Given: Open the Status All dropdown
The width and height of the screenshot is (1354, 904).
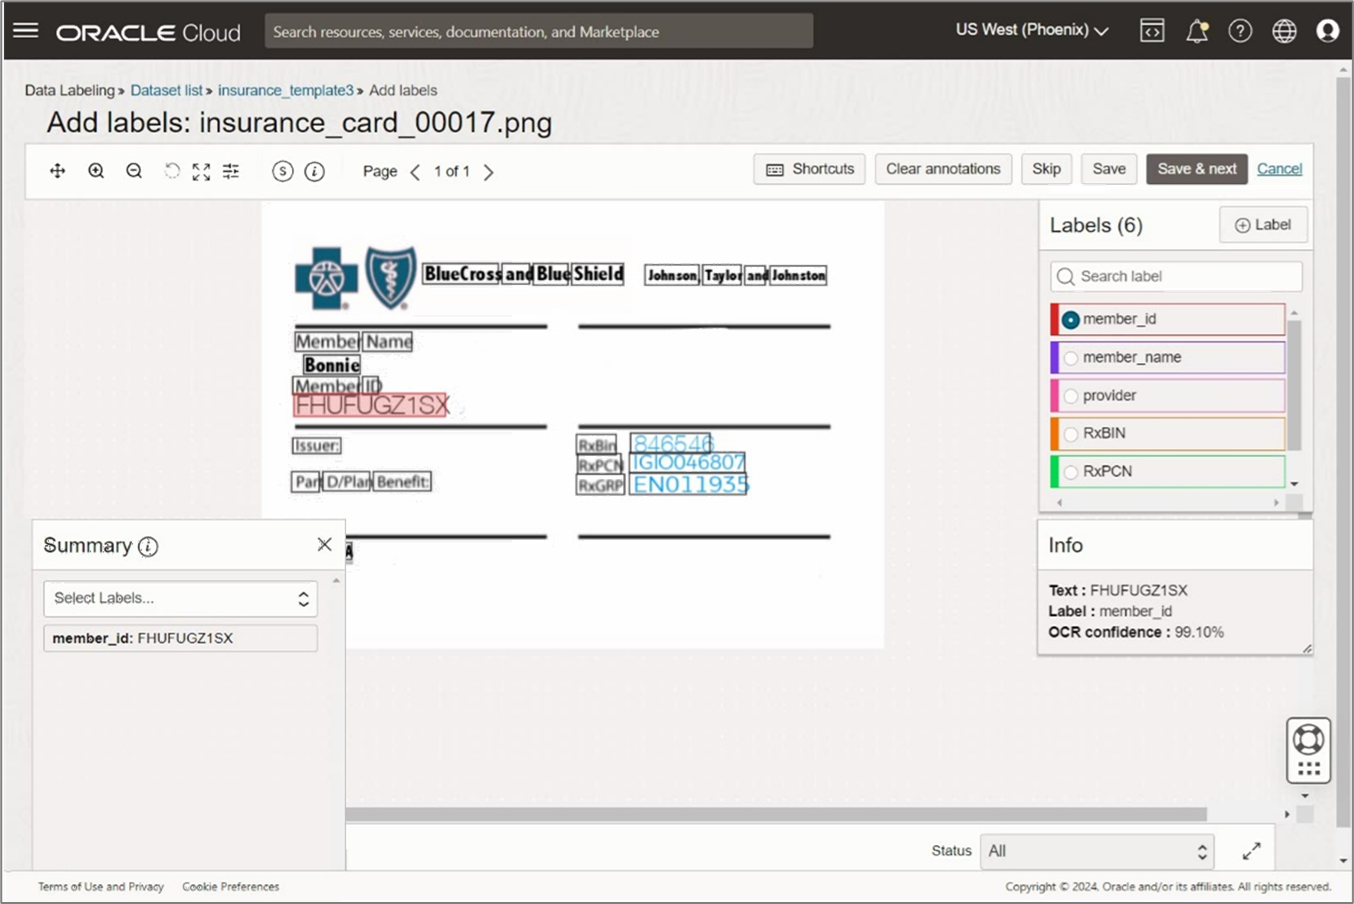Looking at the screenshot, I should pyautogui.click(x=1096, y=850).
